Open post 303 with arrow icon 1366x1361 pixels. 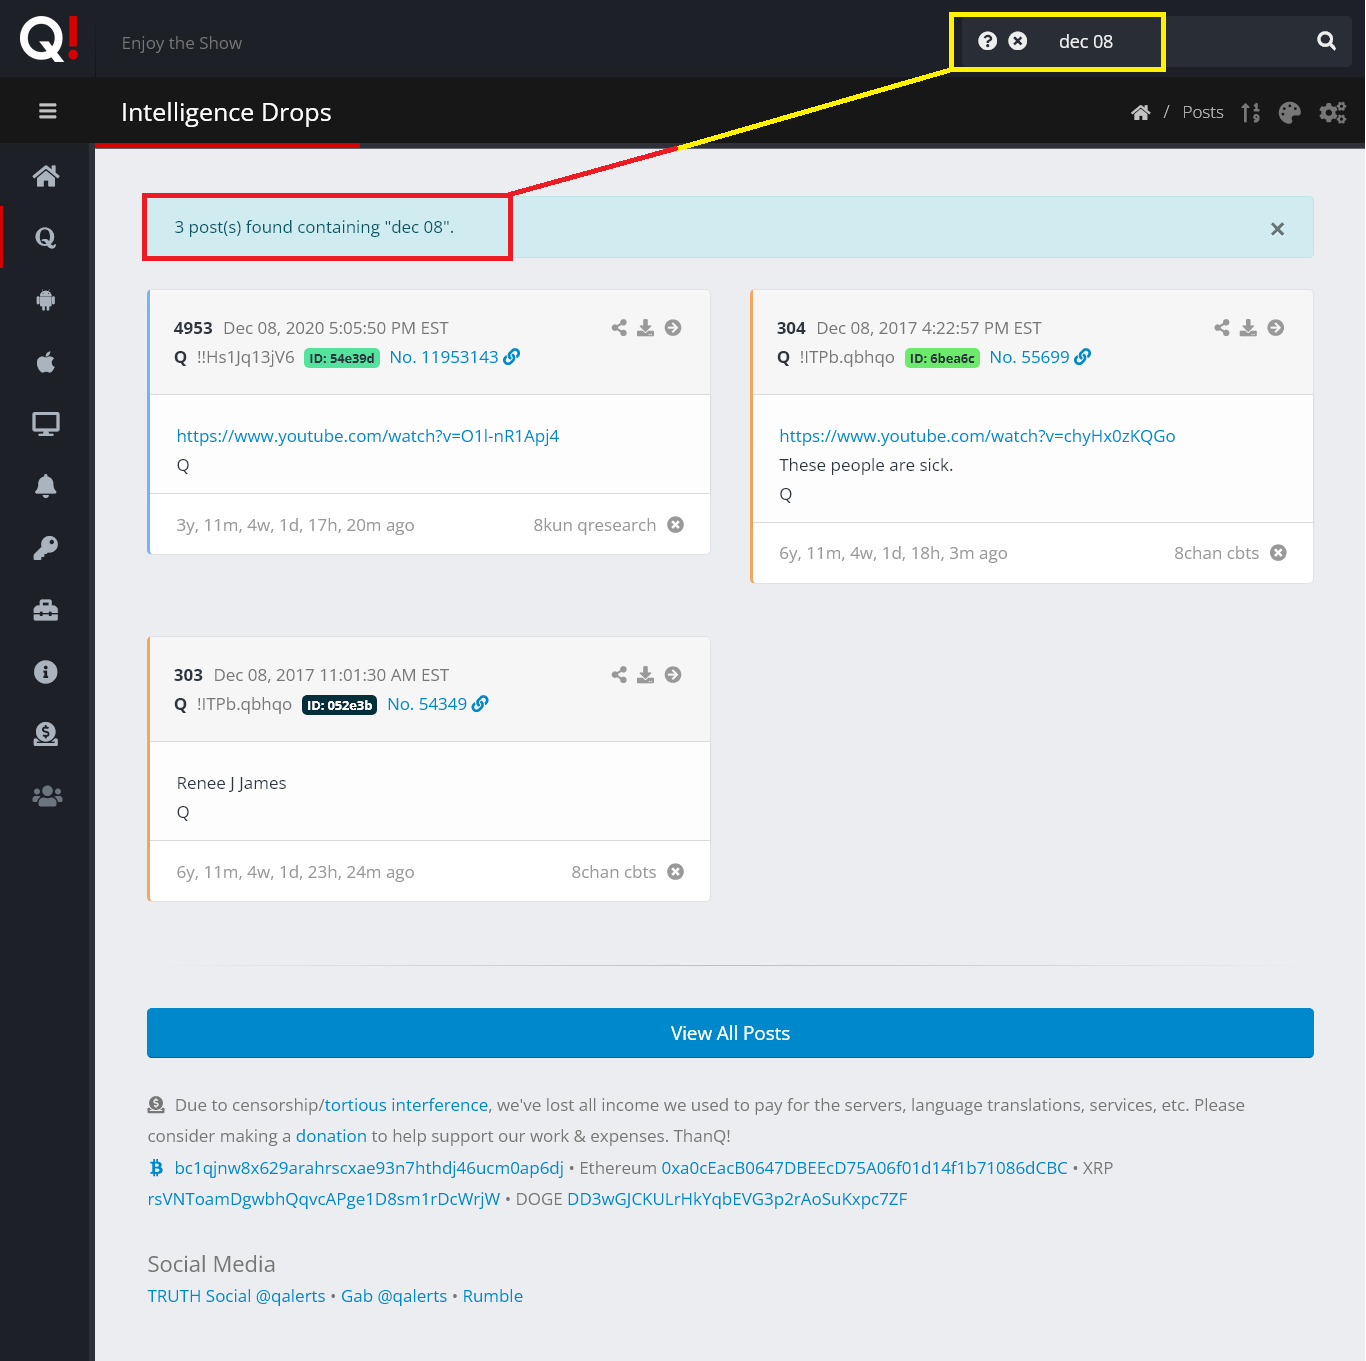[x=673, y=675]
